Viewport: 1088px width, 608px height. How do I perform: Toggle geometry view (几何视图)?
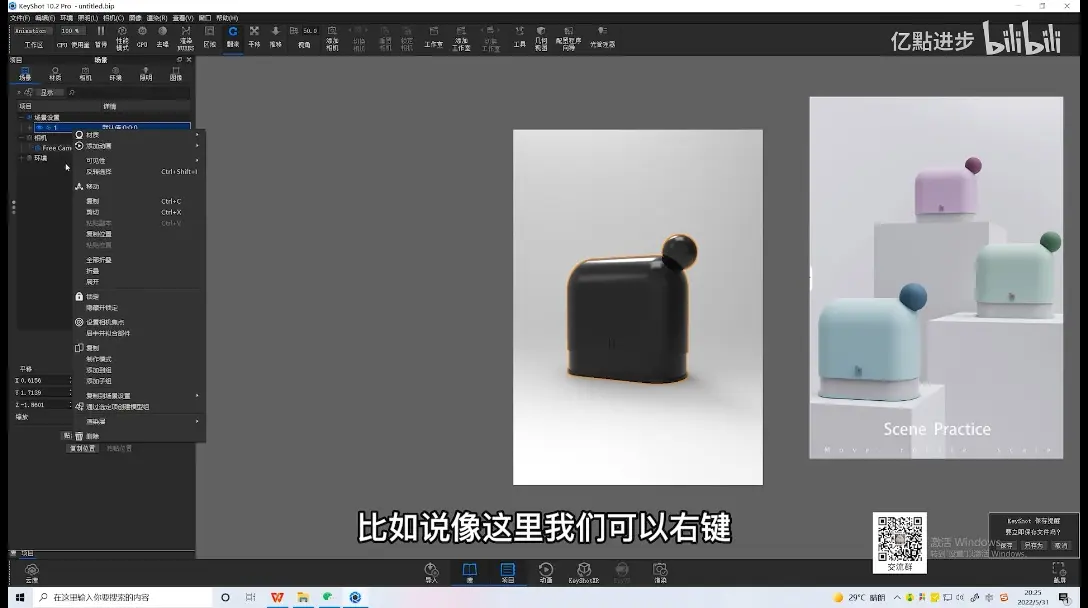pyautogui.click(x=541, y=37)
